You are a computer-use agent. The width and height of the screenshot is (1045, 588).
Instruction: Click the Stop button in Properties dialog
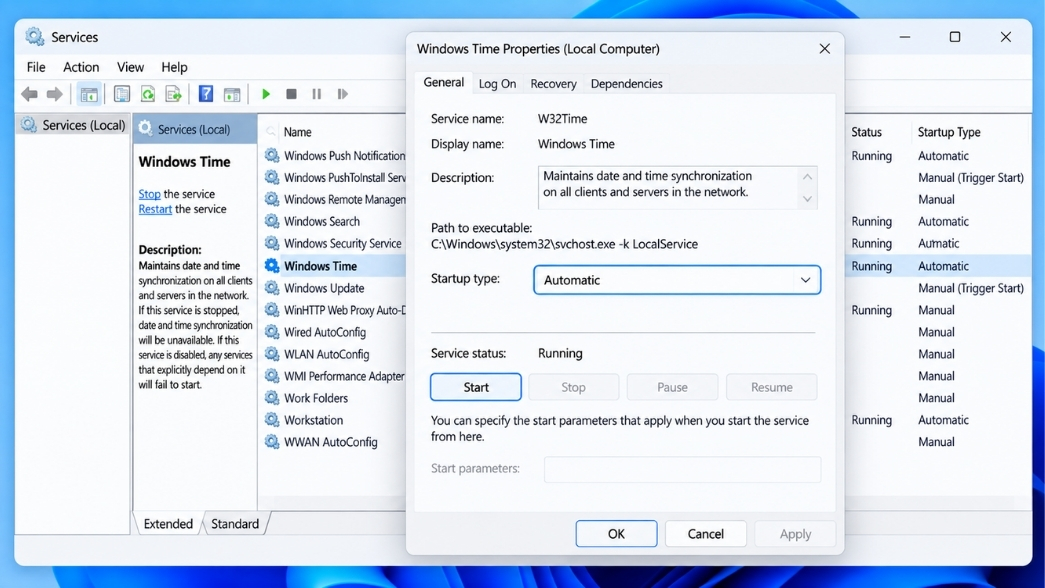(573, 387)
